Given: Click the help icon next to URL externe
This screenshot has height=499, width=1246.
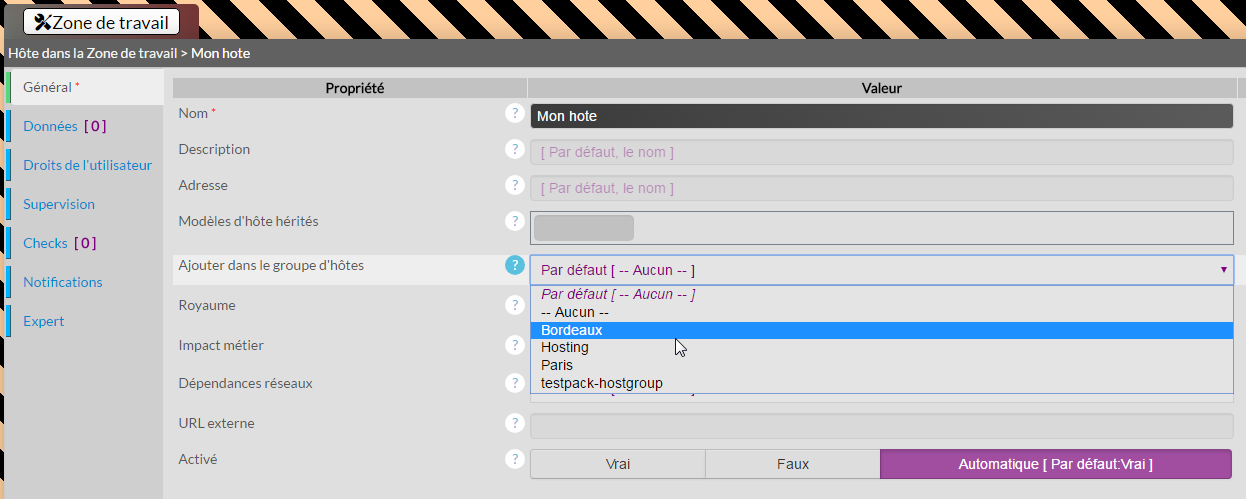Looking at the screenshot, I should 515,424.
